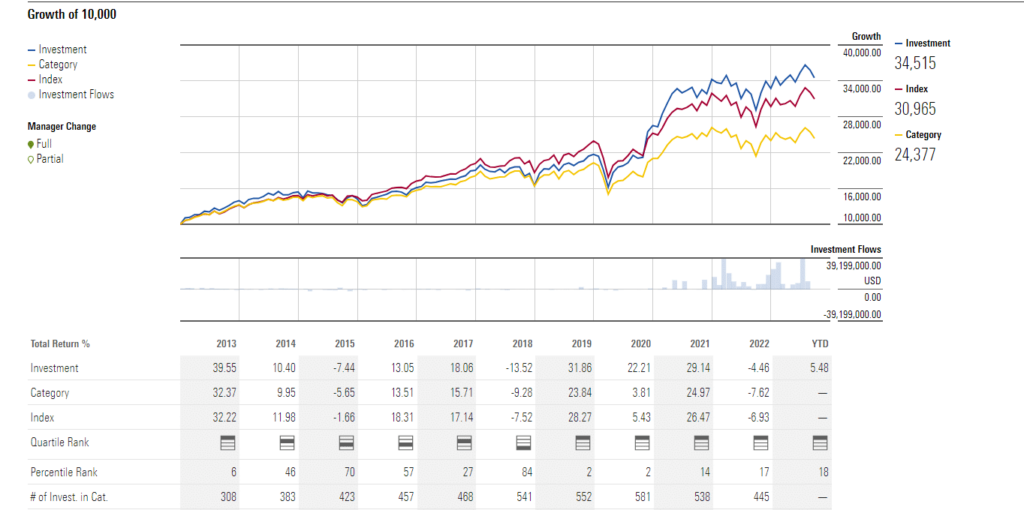Click the Category value 24,377 on right
The height and width of the screenshot is (510, 1024).
pos(915,155)
